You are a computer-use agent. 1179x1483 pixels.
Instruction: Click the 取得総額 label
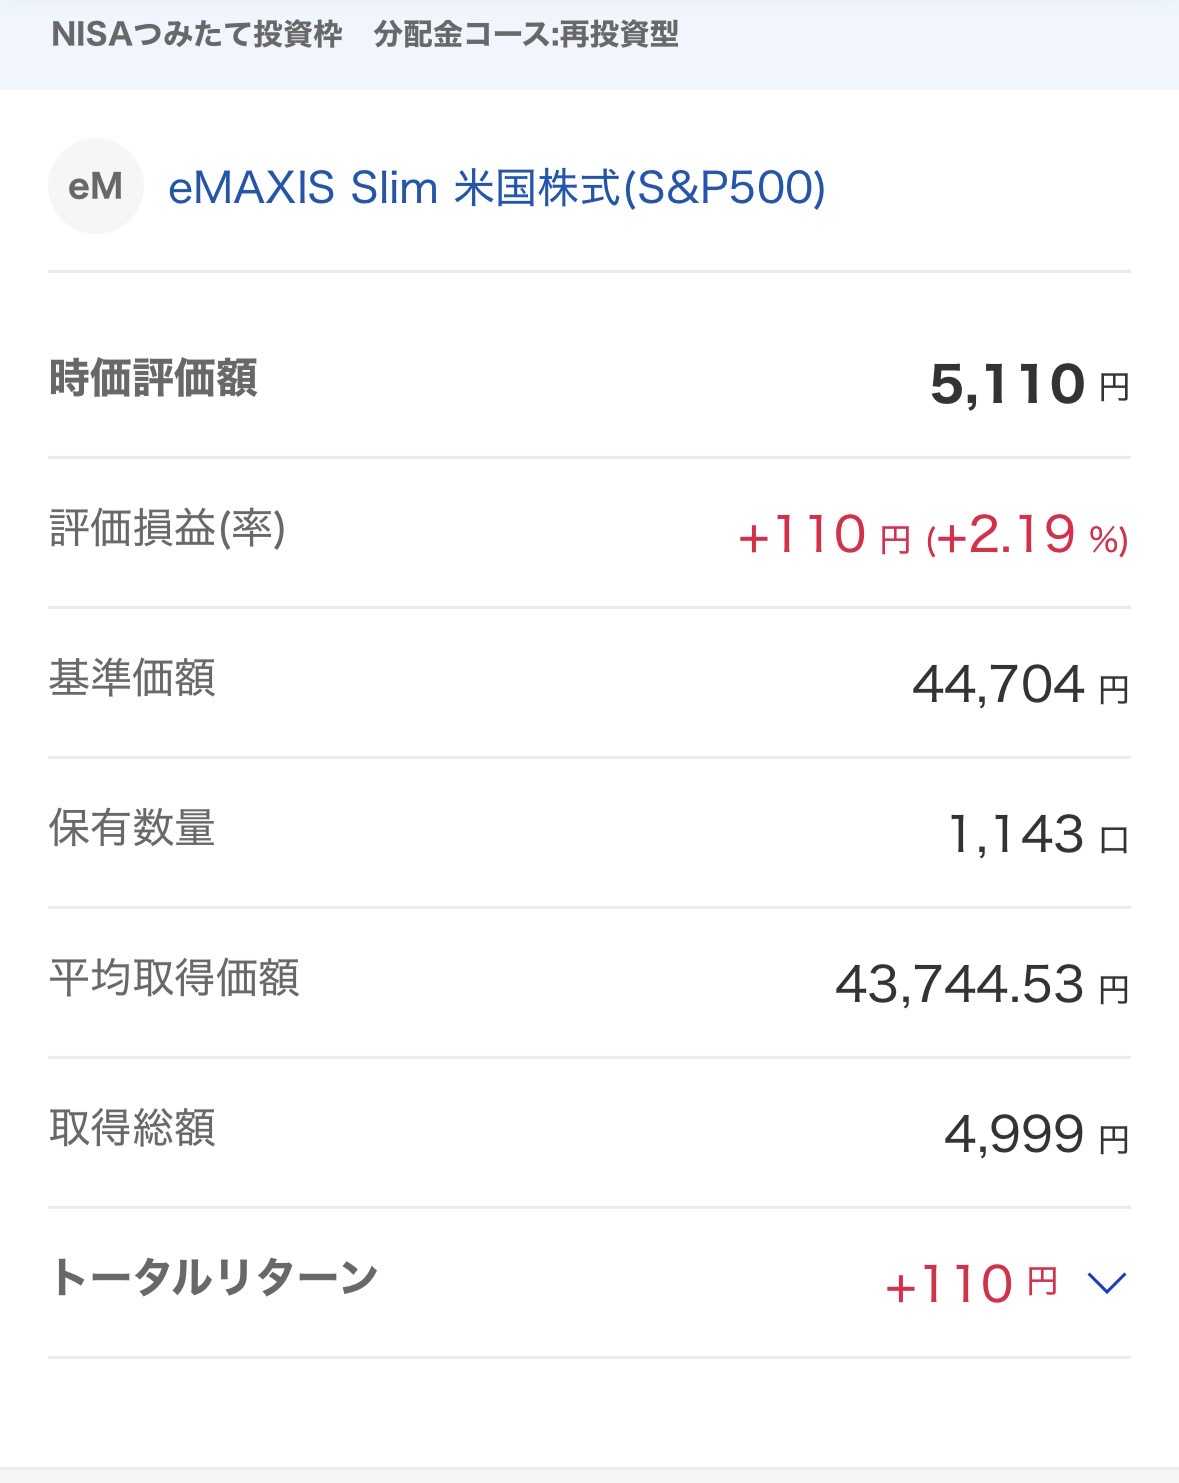[x=132, y=1128]
